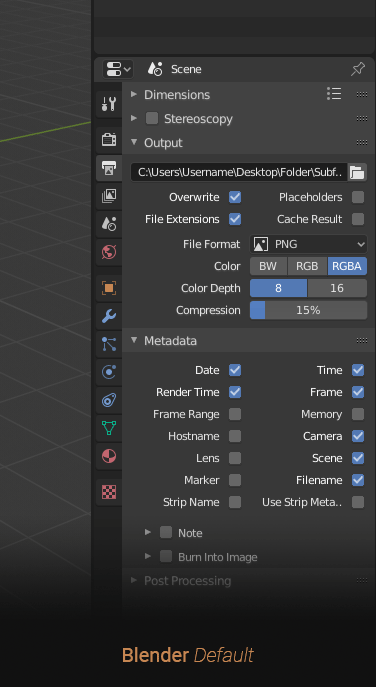Open the File Format PNG dropdown

tap(309, 244)
